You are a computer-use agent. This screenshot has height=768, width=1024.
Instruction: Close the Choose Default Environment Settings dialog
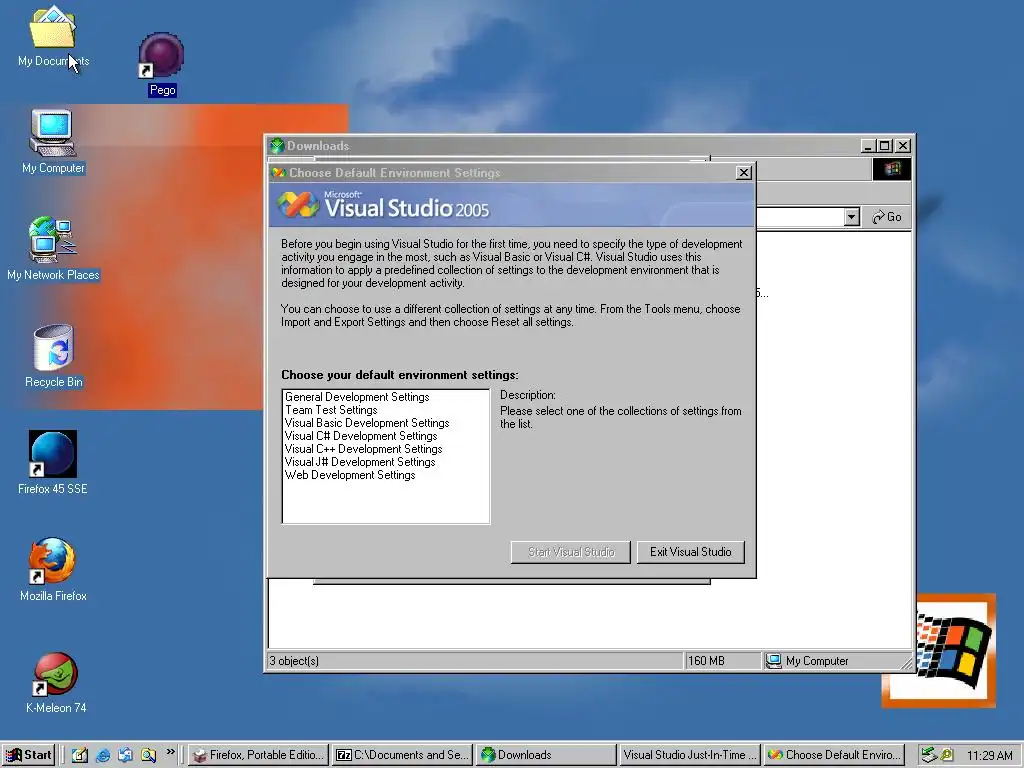point(744,172)
